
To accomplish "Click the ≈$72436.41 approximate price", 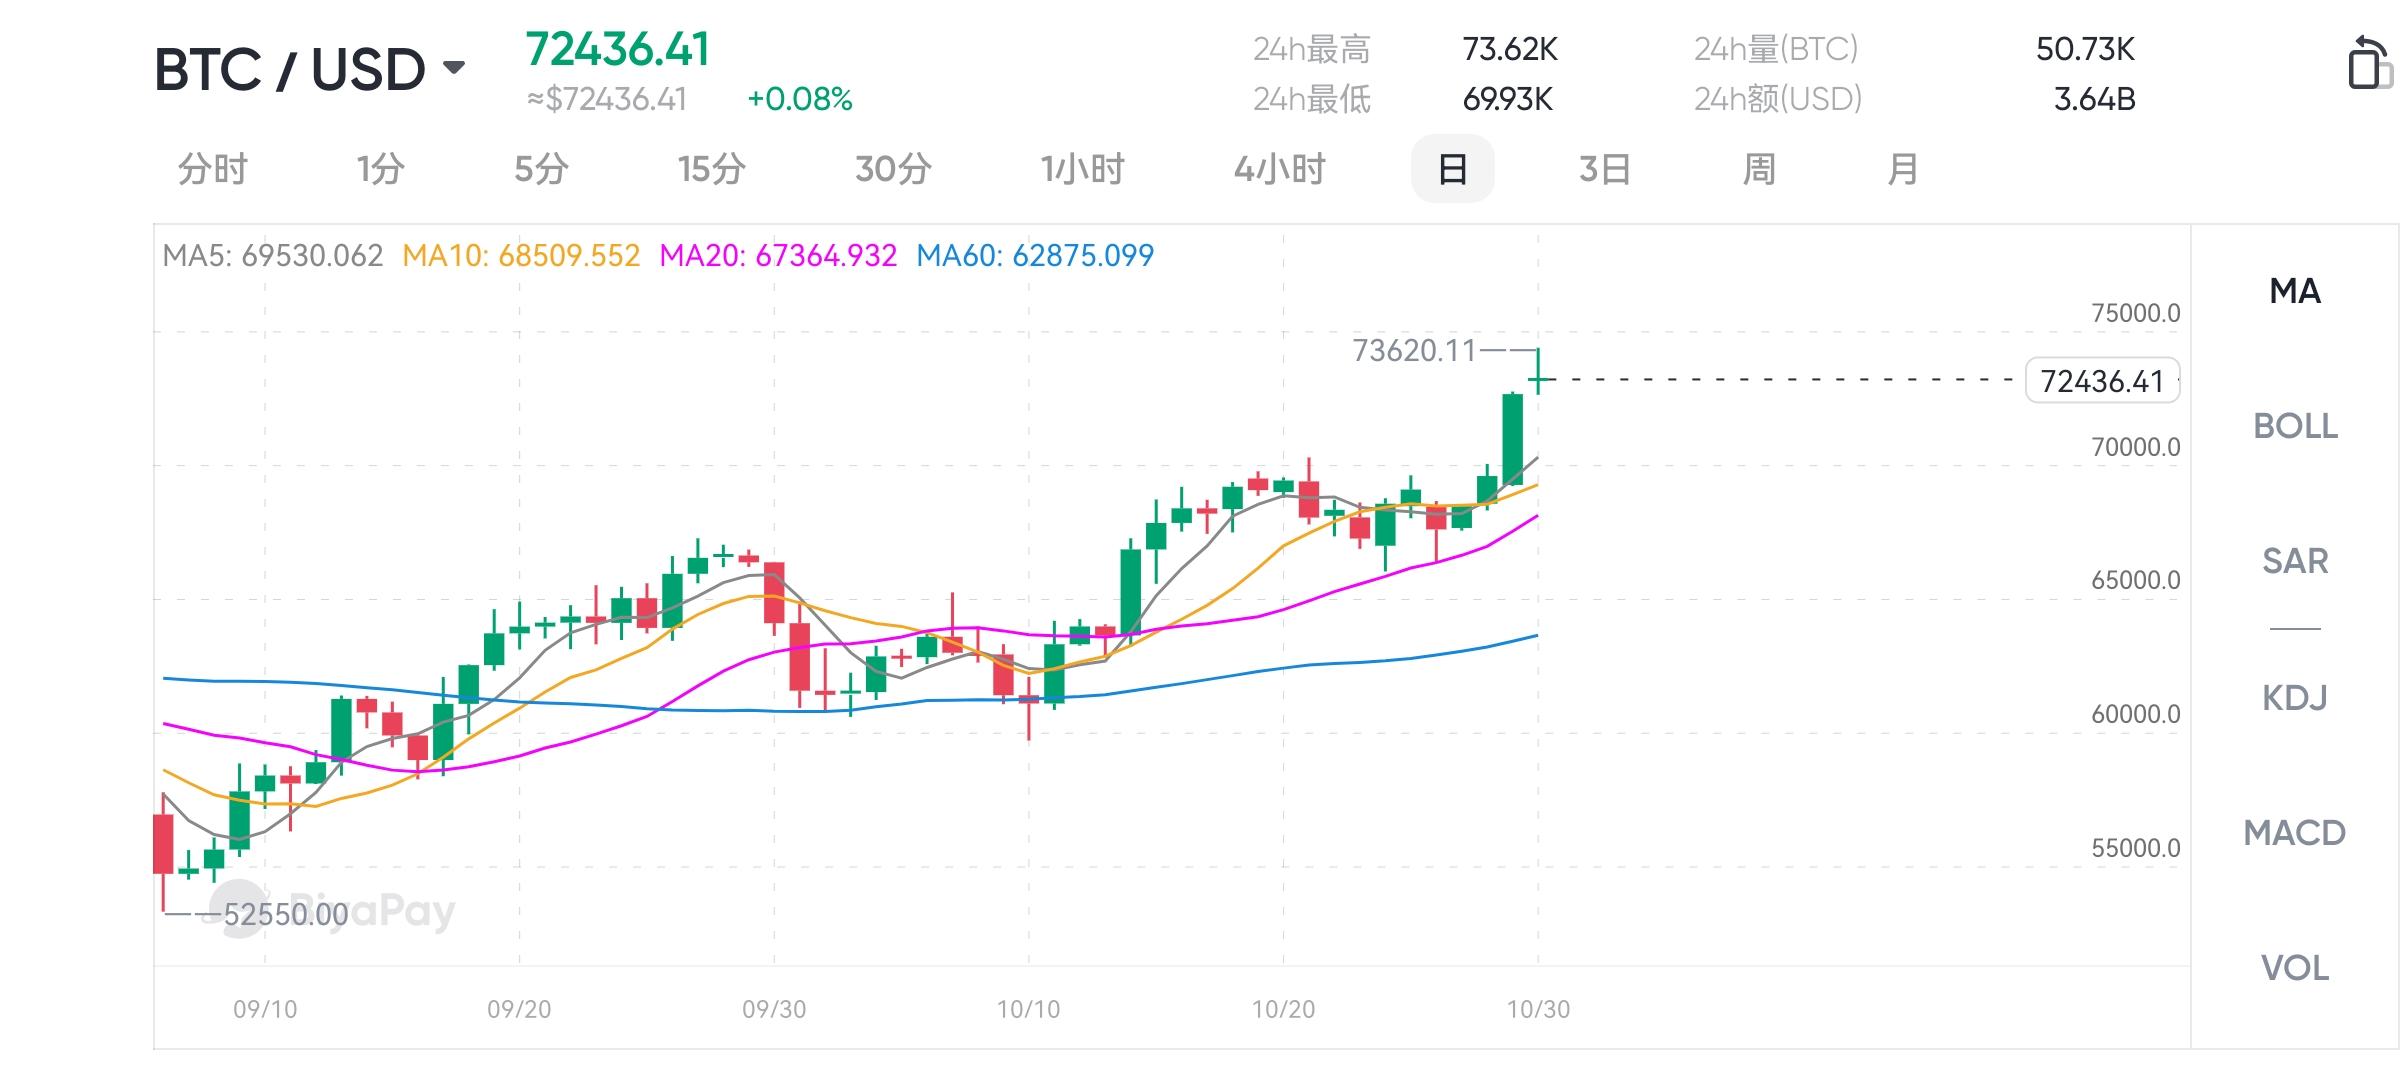I will (607, 99).
